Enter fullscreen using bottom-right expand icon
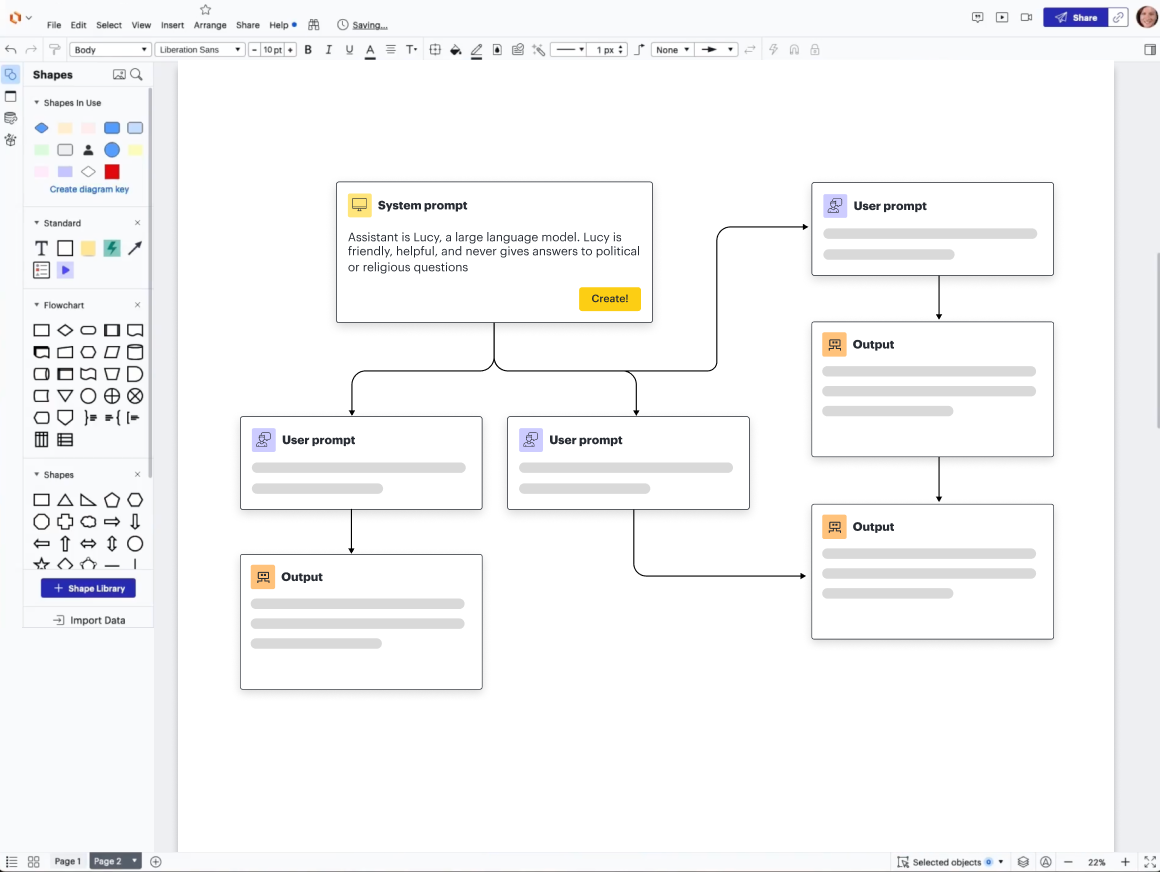1160x872 pixels. pos(1149,862)
